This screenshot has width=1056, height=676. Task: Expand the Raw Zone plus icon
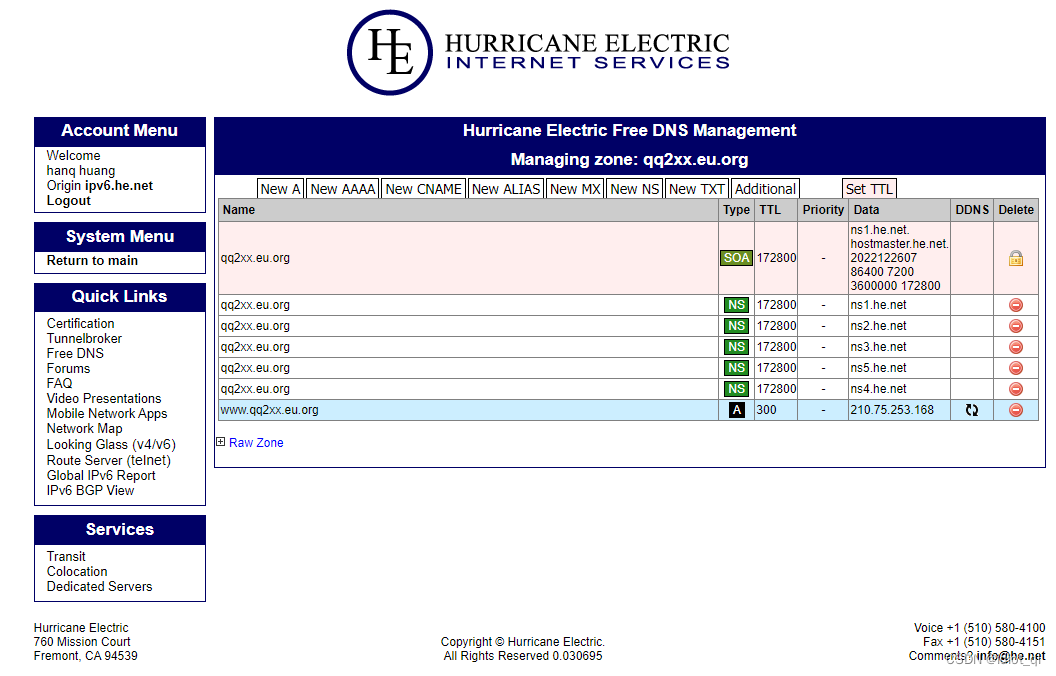(220, 442)
